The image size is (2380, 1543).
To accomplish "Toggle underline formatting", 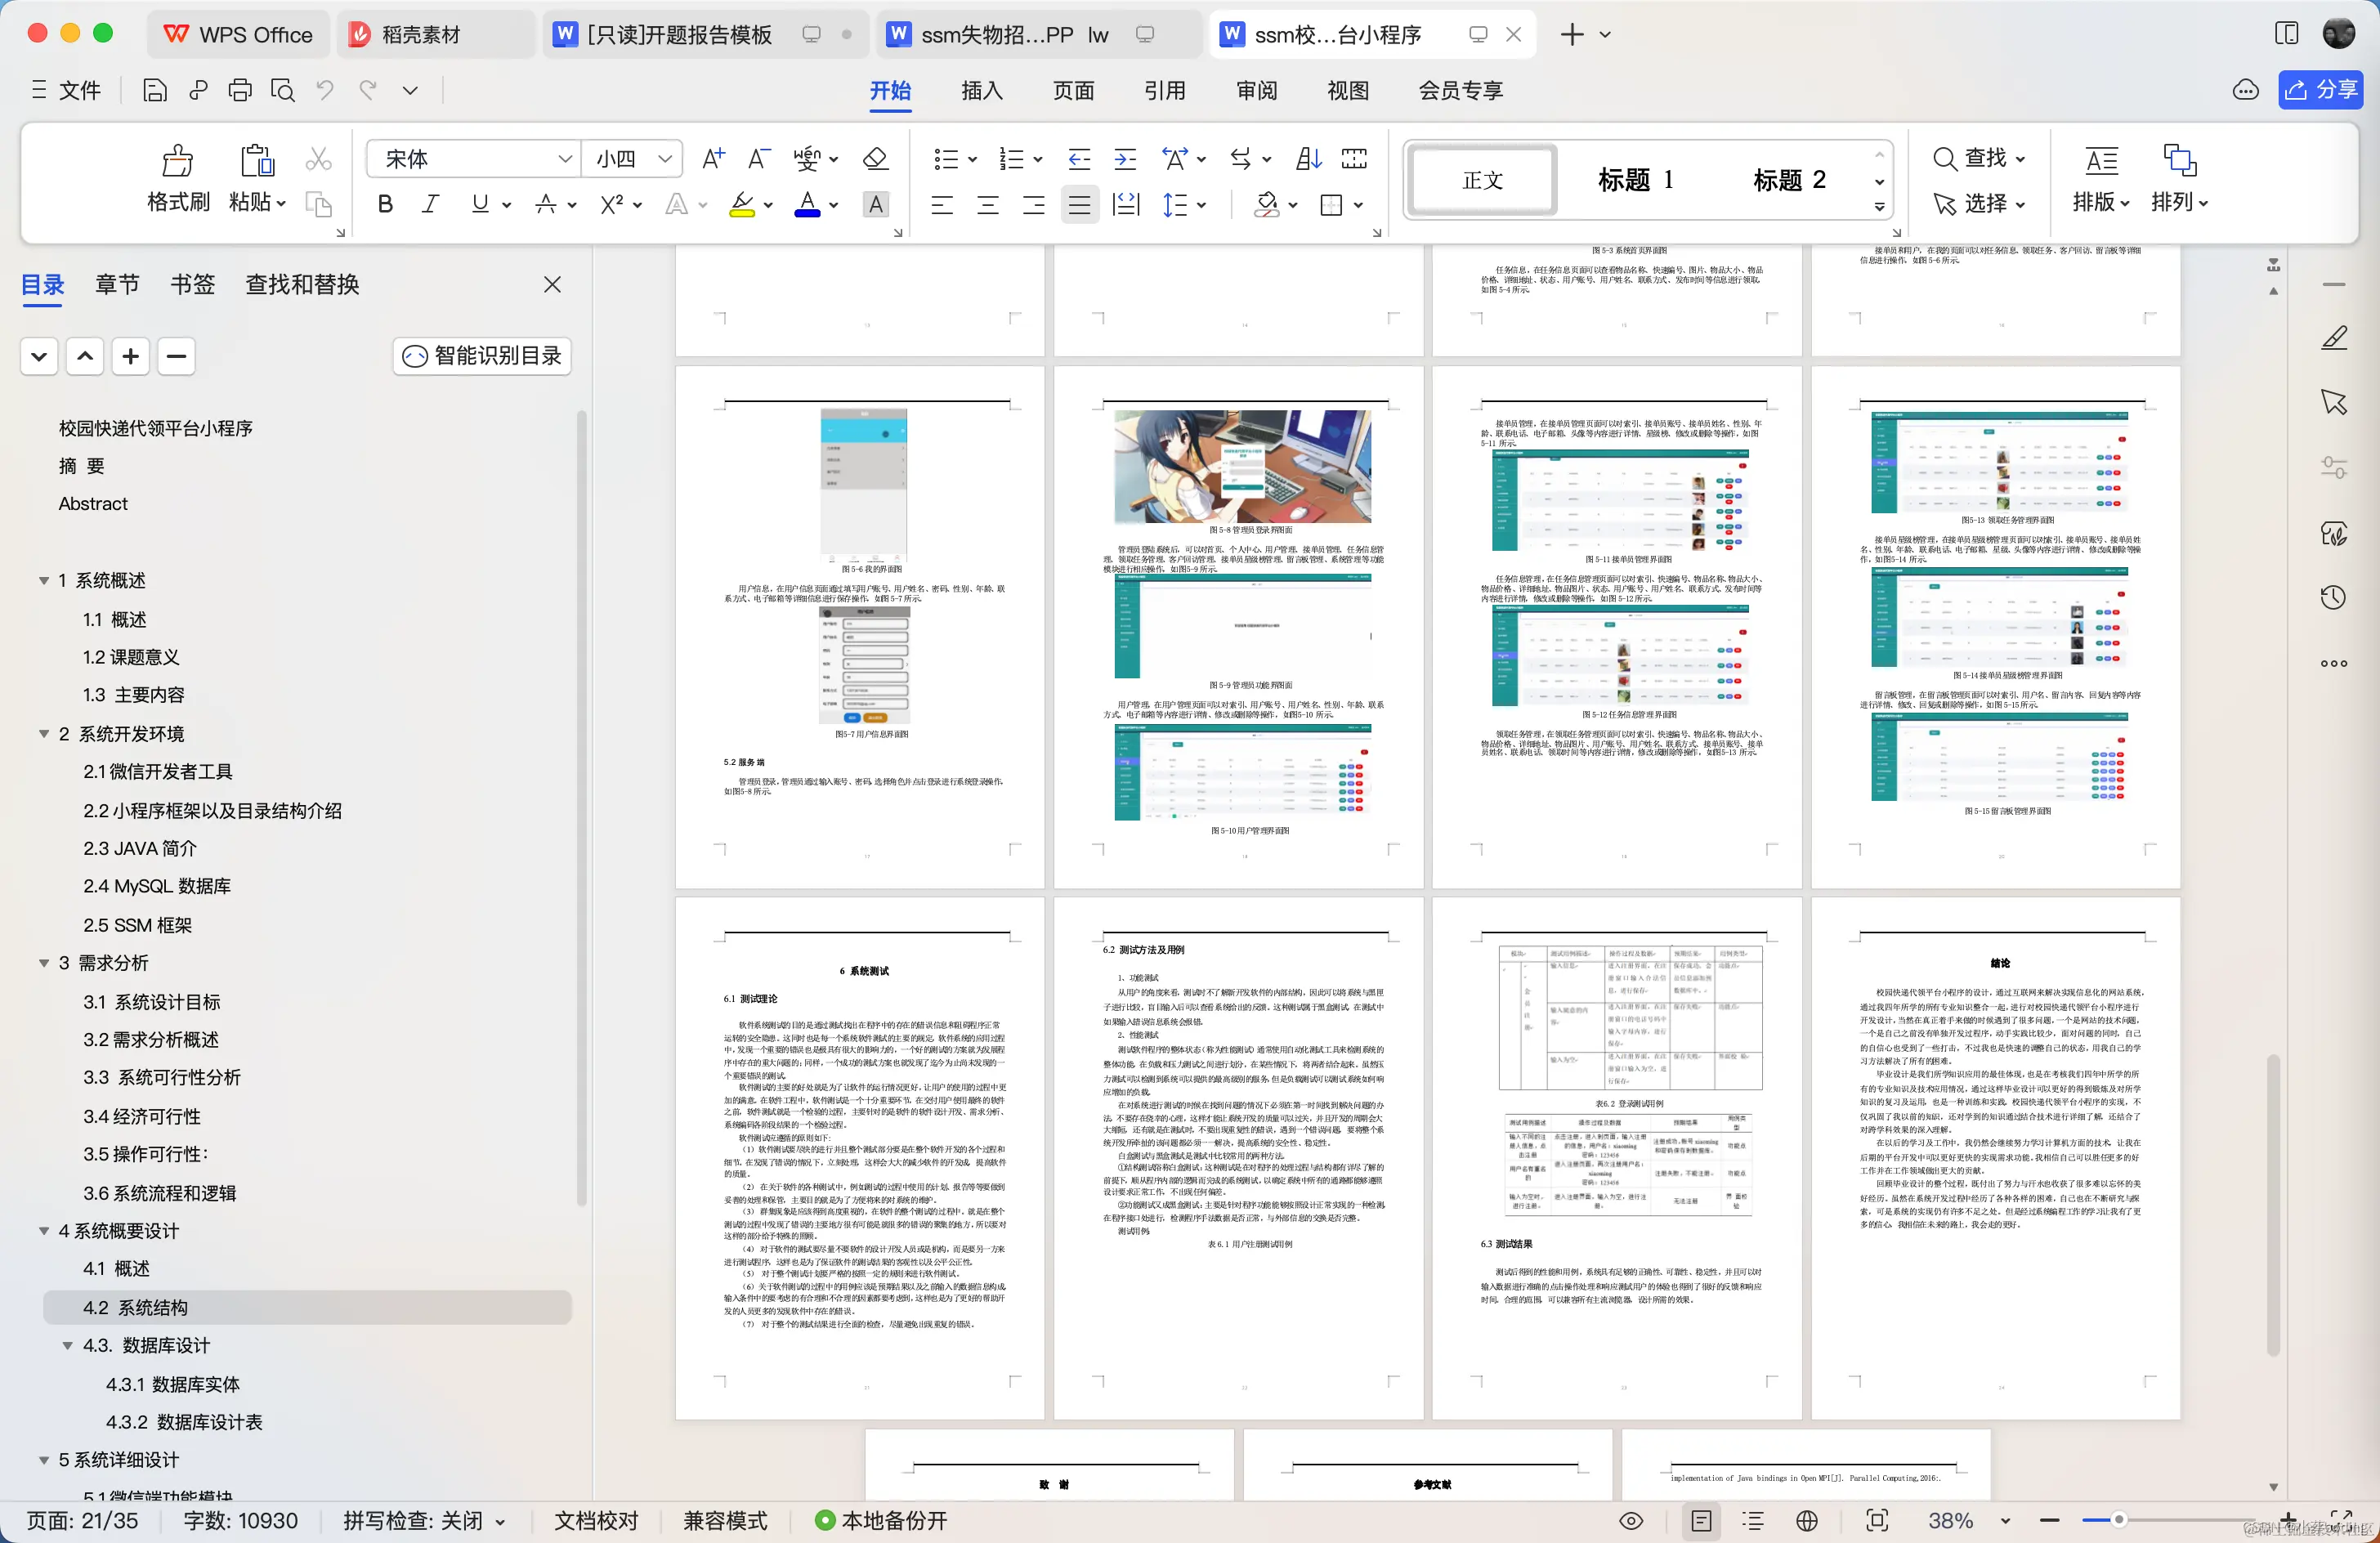I will (478, 204).
